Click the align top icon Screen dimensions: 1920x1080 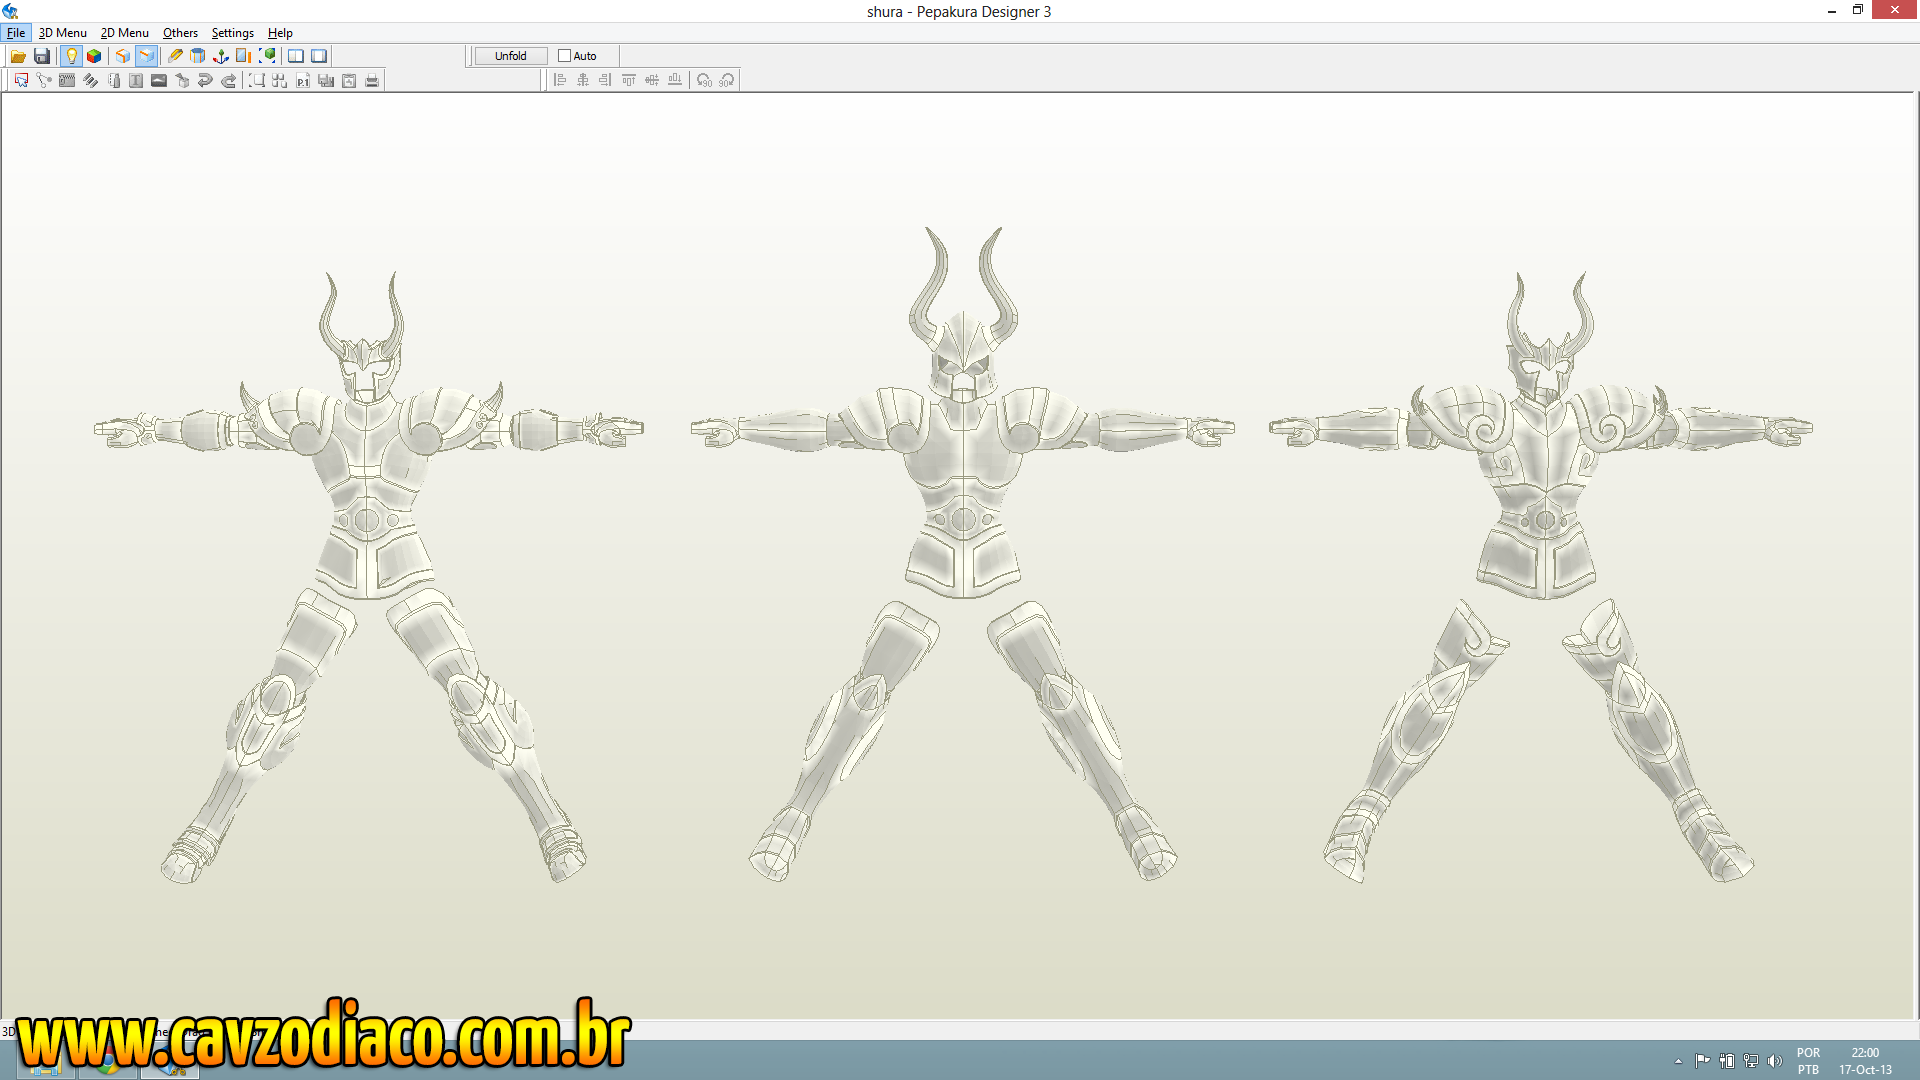[x=629, y=81]
